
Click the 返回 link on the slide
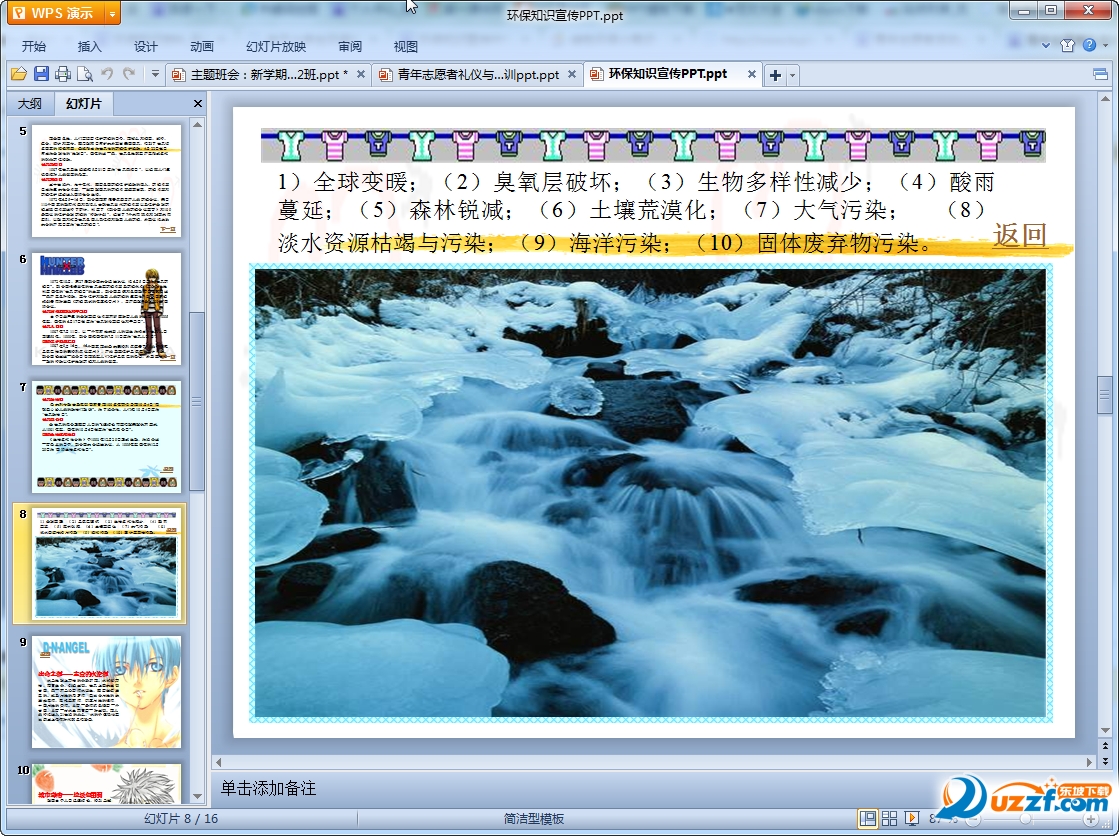[x=1019, y=235]
